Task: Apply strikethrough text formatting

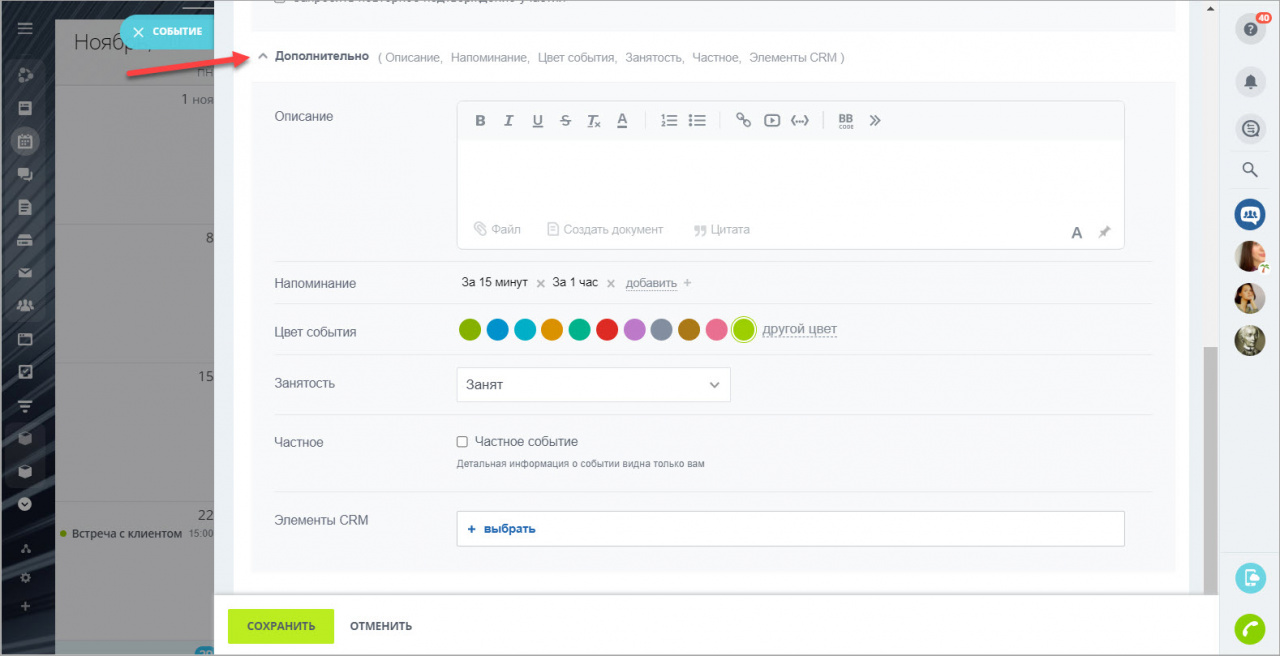Action: point(565,121)
